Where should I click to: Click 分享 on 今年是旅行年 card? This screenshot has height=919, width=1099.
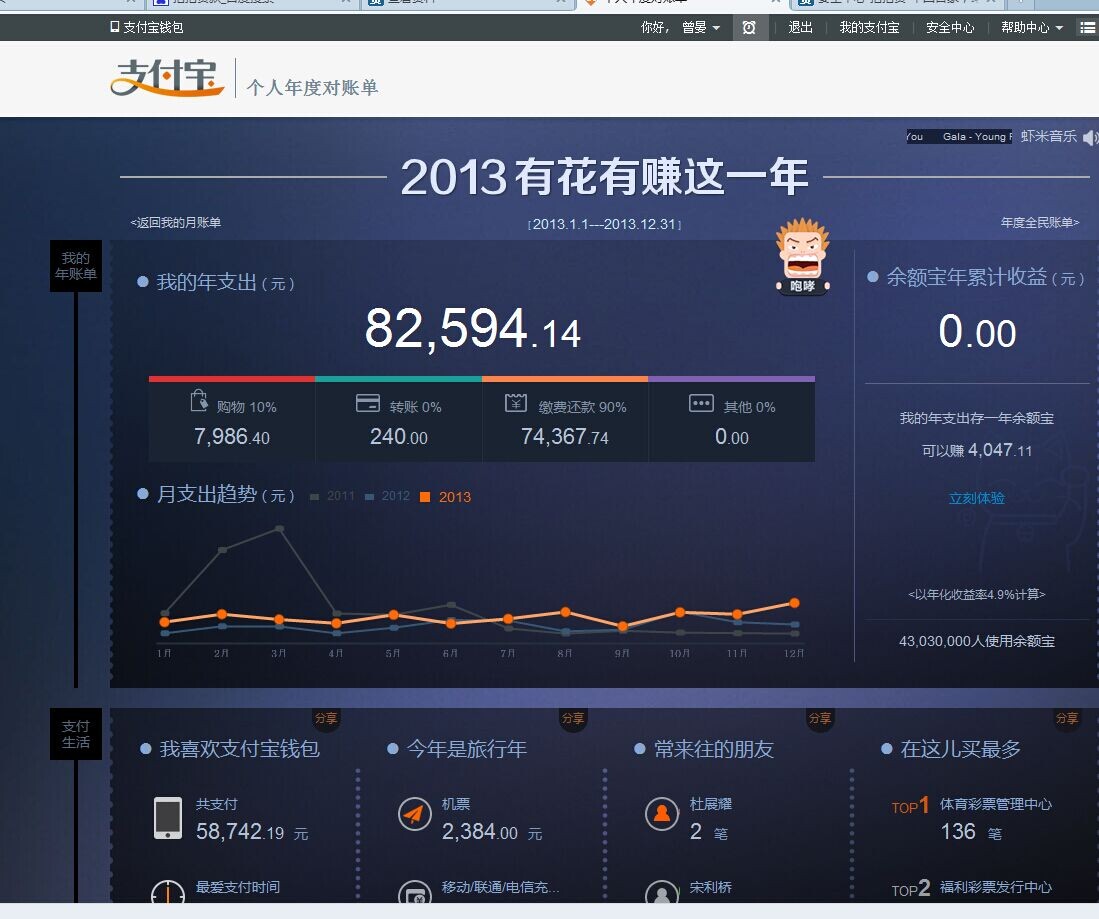pos(573,719)
